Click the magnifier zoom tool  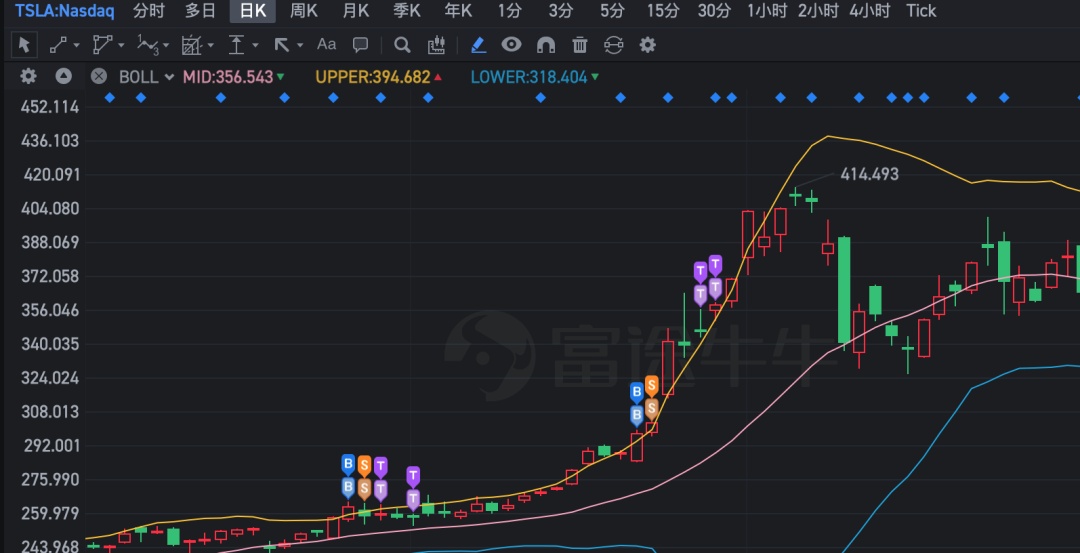click(x=402, y=45)
